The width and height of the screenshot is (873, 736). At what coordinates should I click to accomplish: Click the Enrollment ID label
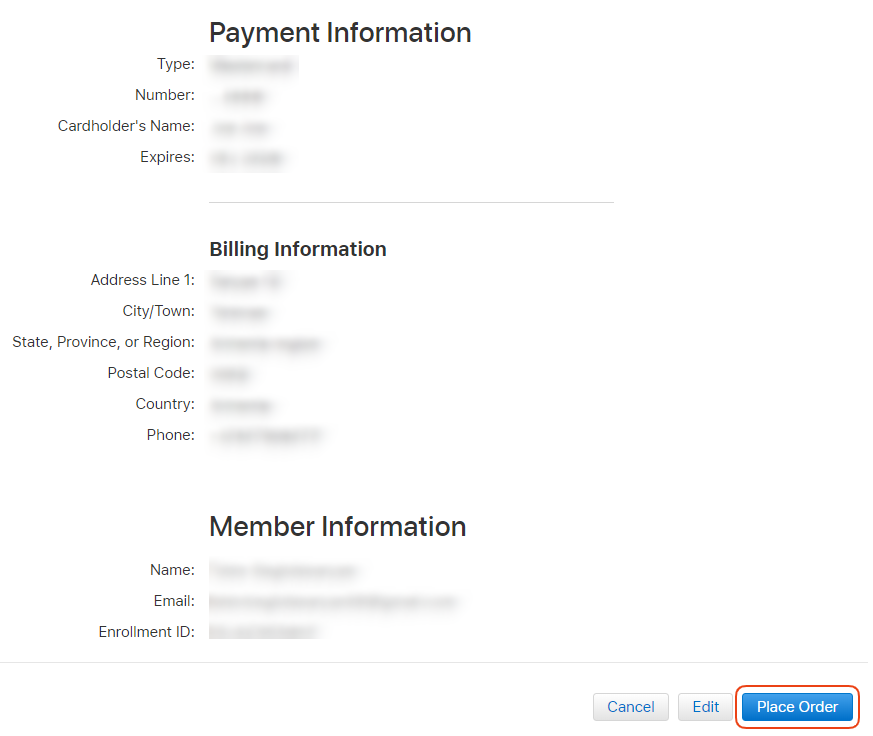point(146,632)
